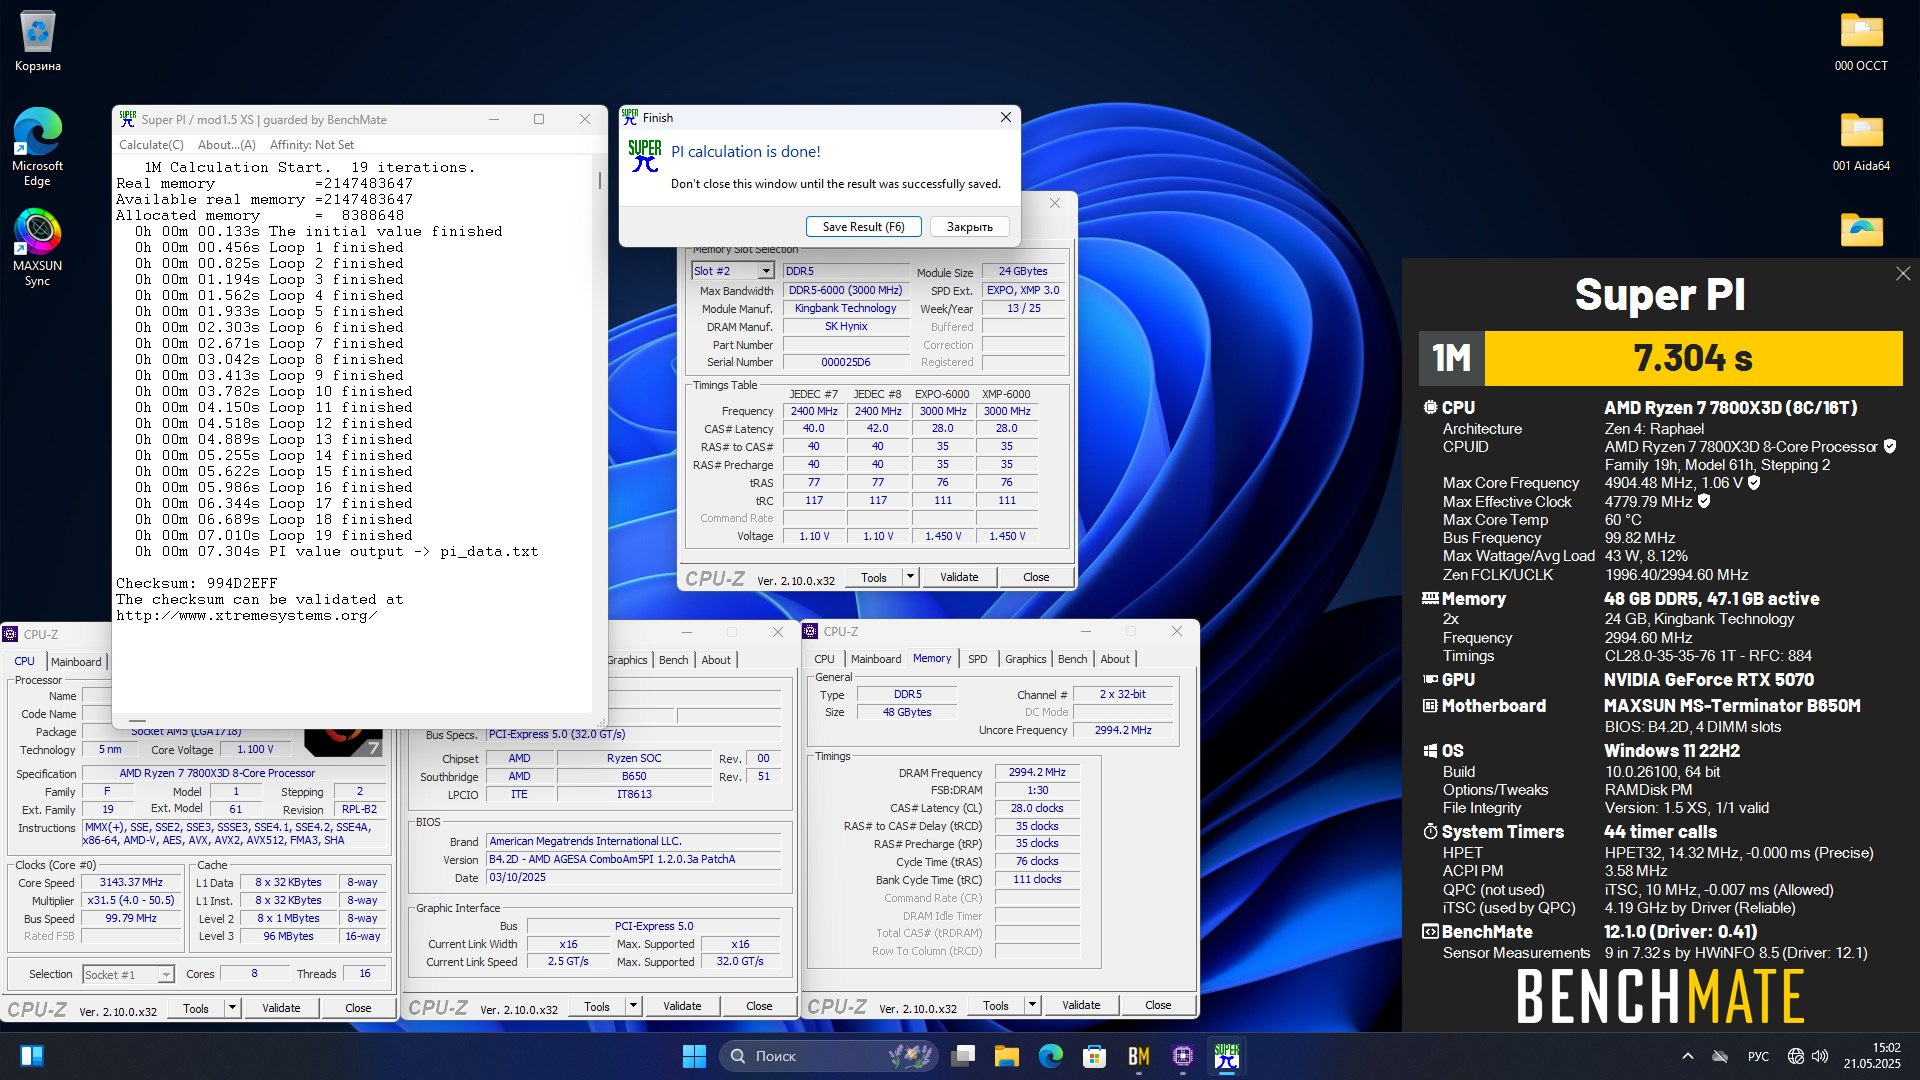Expand Tools arrow in middle CPU-Z window
This screenshot has width=1920, height=1080.
pyautogui.click(x=633, y=1006)
